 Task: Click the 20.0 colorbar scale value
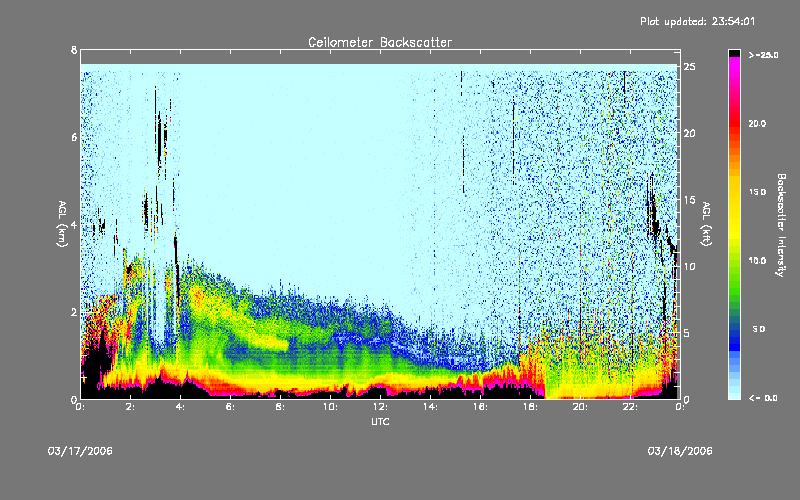click(757, 123)
